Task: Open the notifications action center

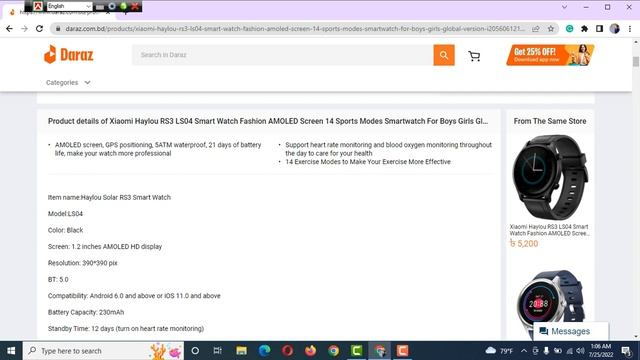Action: point(626,351)
